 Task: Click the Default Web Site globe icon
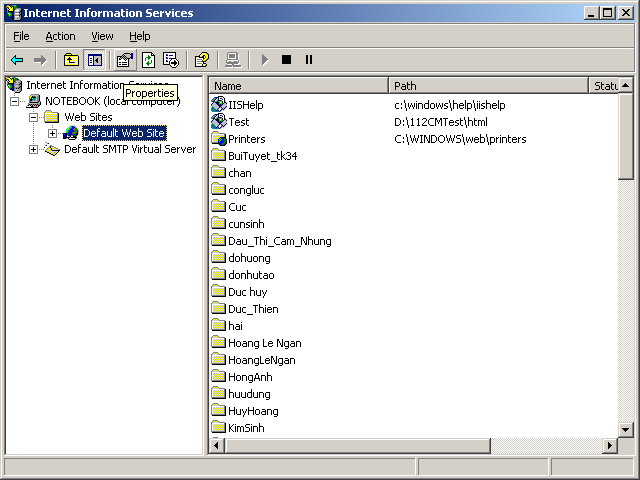pos(71,133)
